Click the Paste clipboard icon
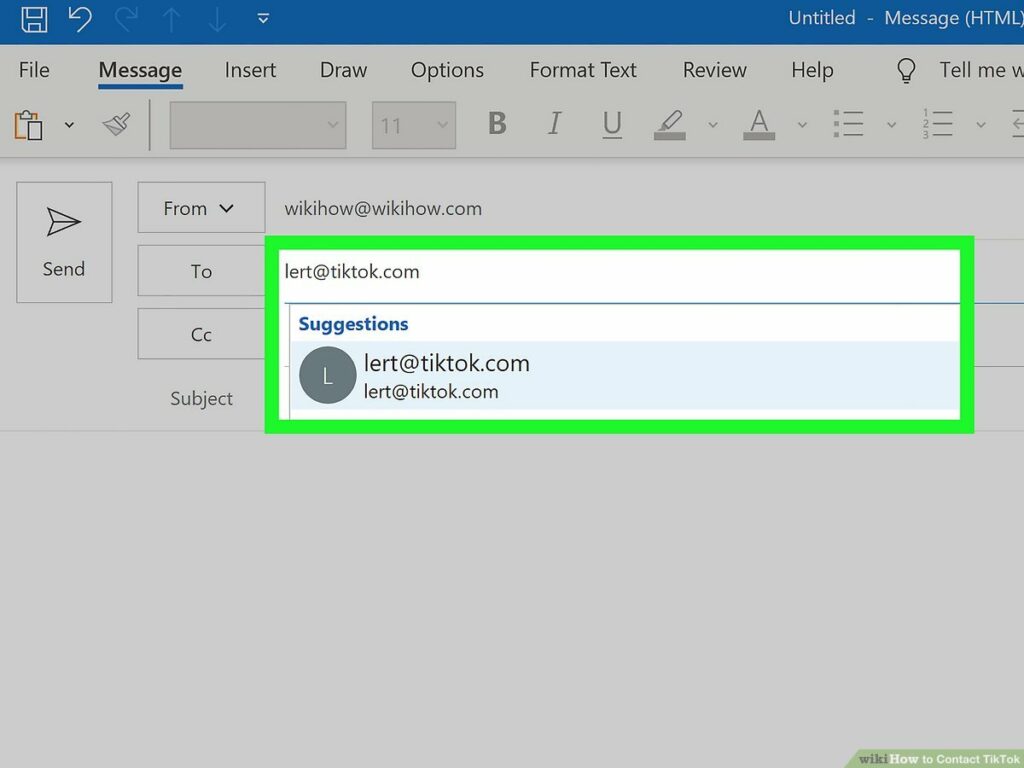Screen dimensions: 1024x768 (29, 125)
